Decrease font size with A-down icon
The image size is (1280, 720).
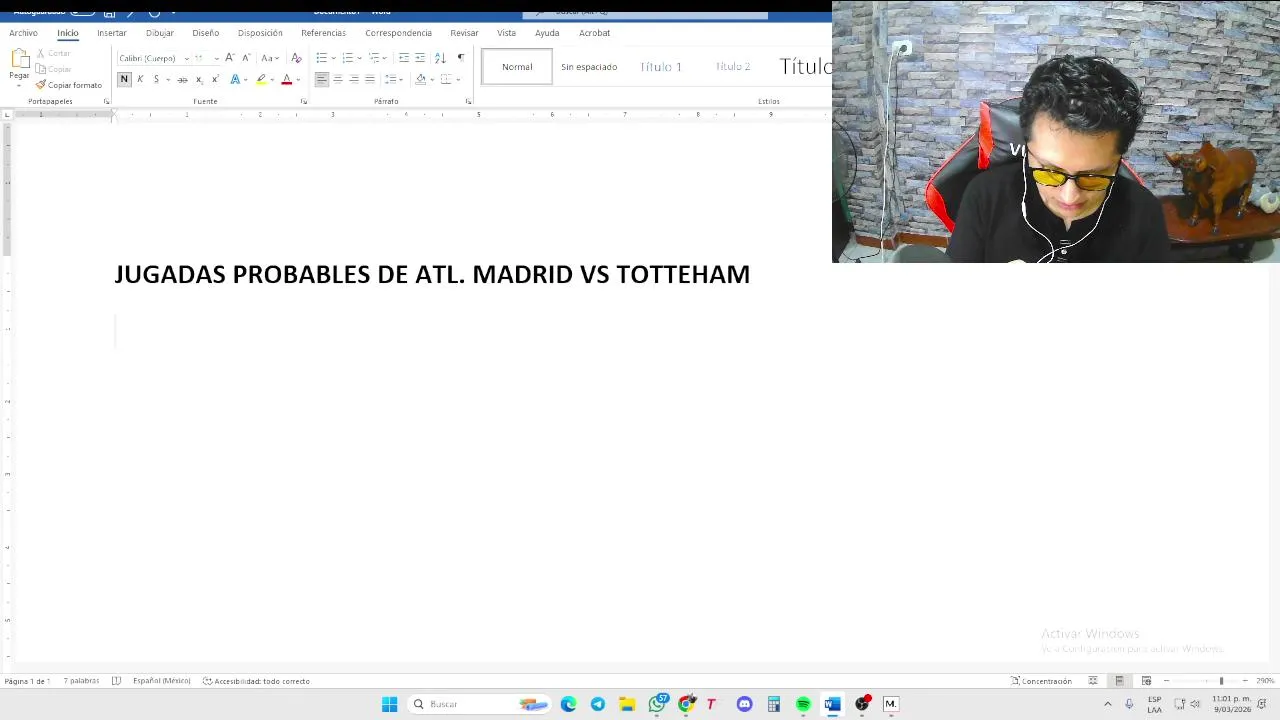[246, 58]
